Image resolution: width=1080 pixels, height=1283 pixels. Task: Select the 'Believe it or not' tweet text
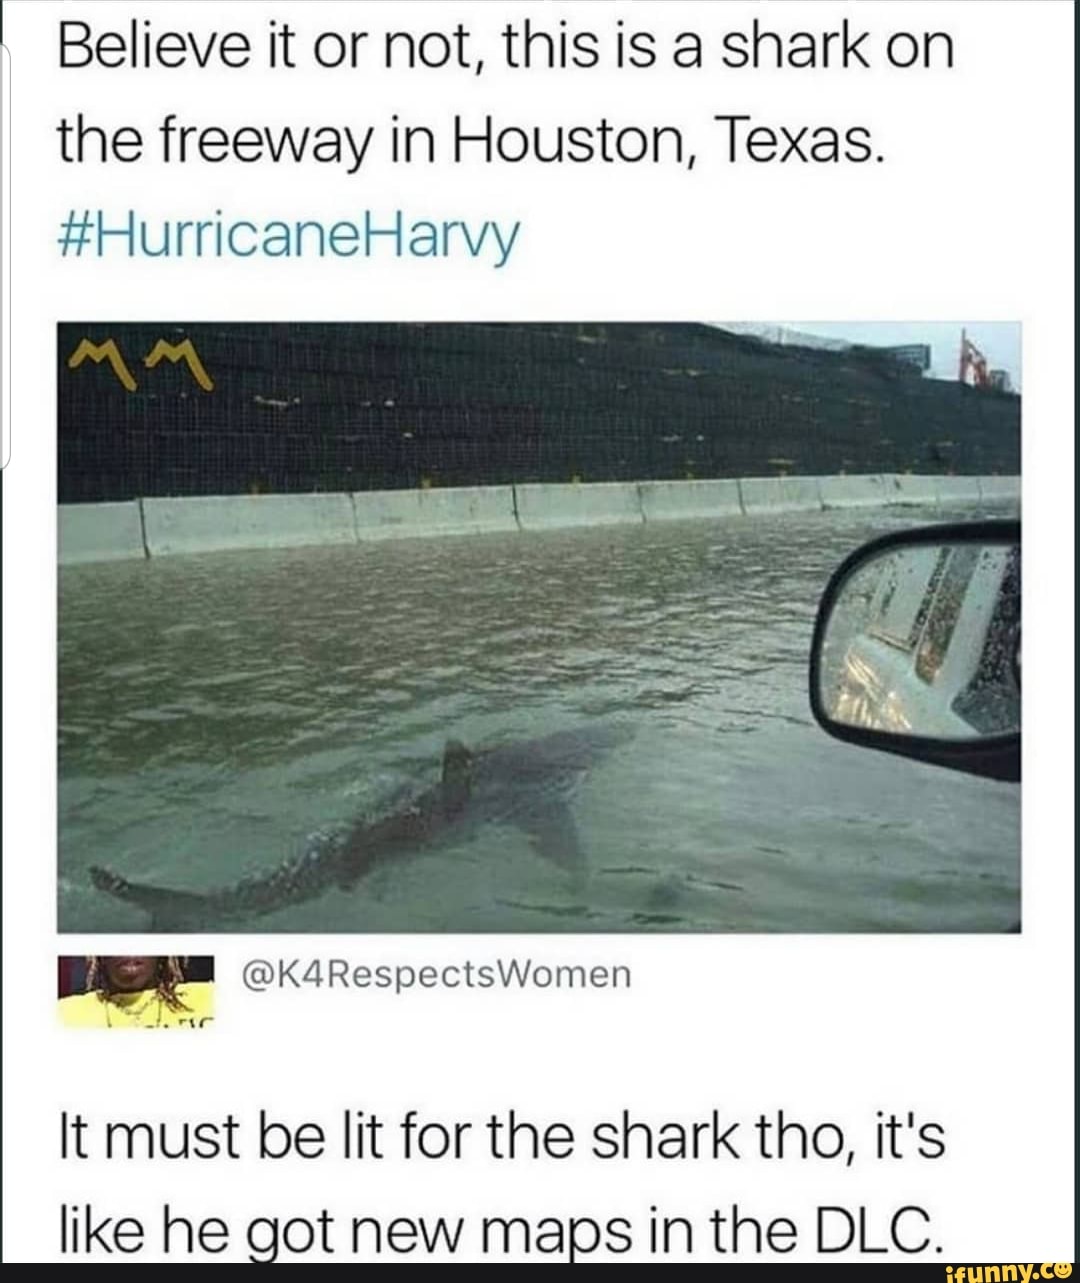[505, 142]
